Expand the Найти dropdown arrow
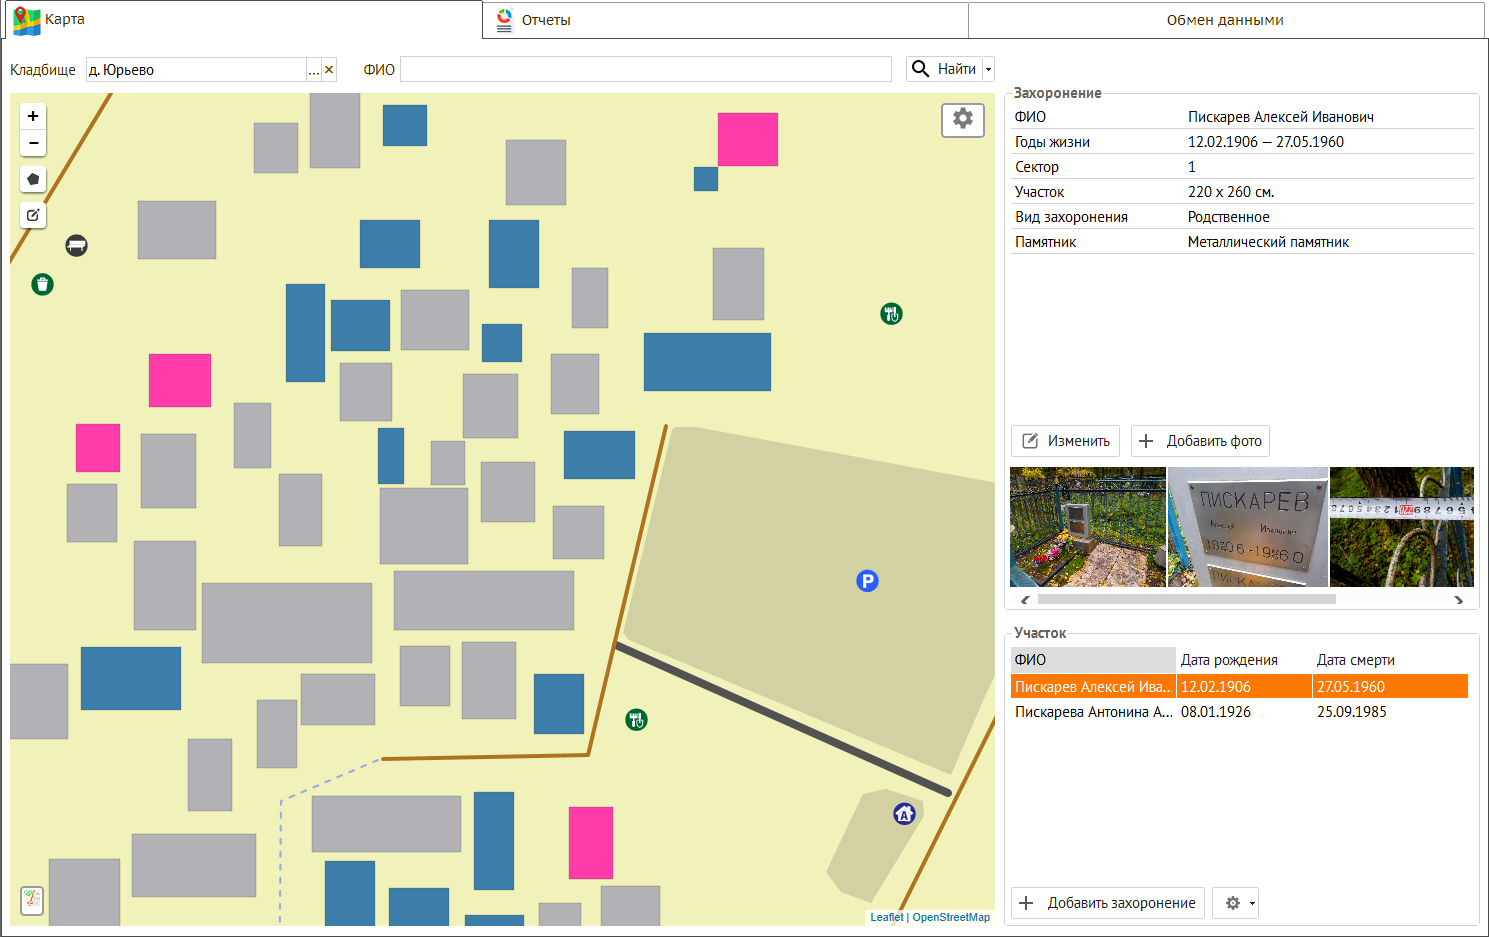The height and width of the screenshot is (937, 1489). (x=989, y=69)
